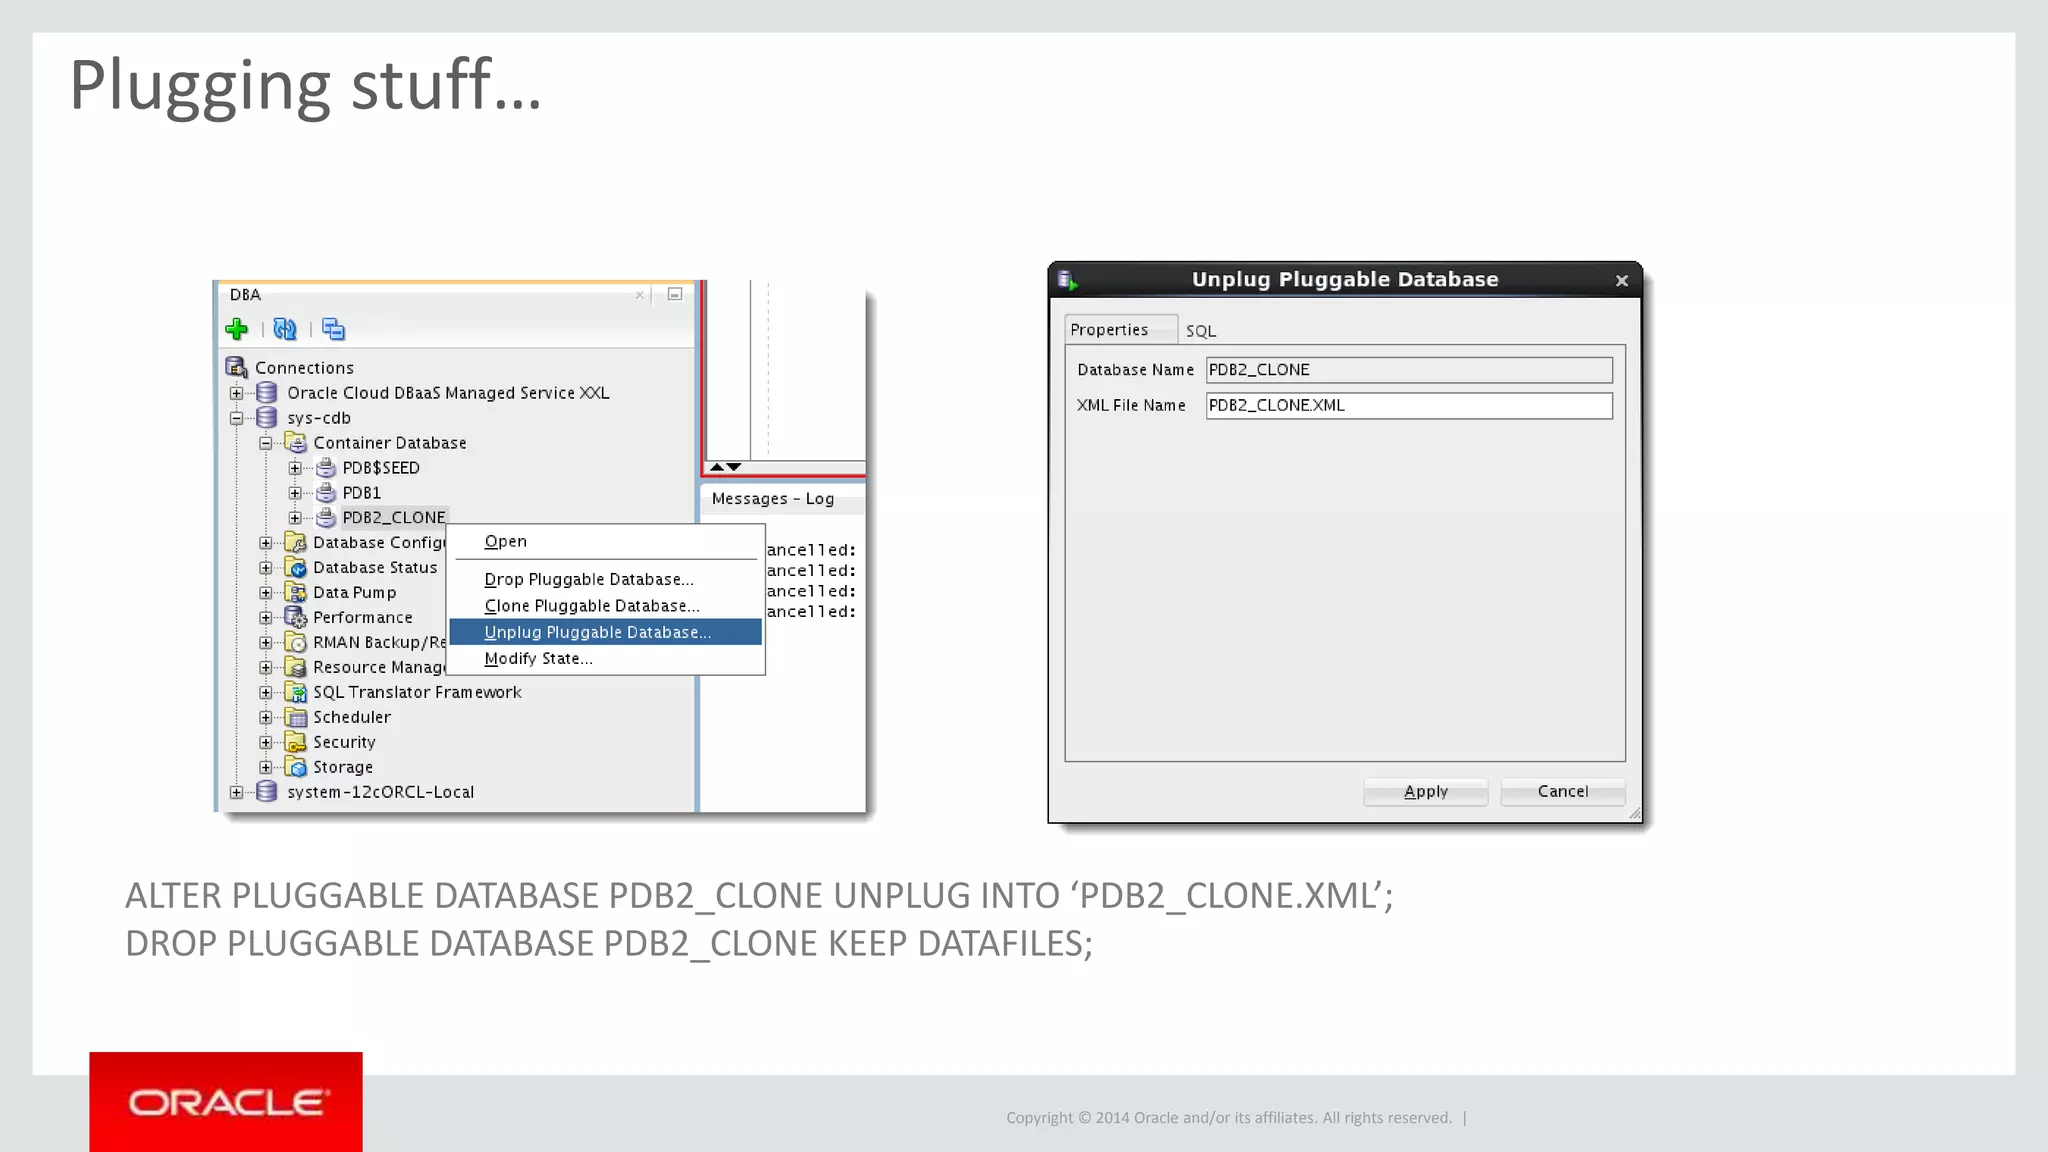Expand the Scheduler node
The height and width of the screenshot is (1152, 2048).
click(266, 717)
